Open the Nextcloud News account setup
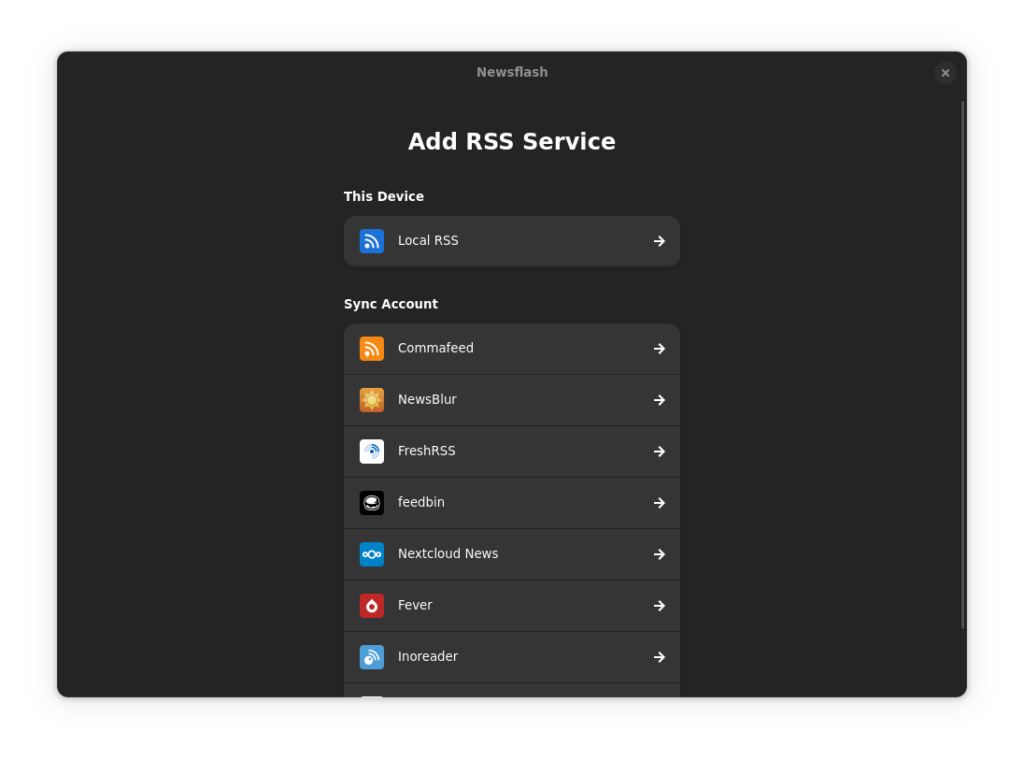 click(x=511, y=554)
